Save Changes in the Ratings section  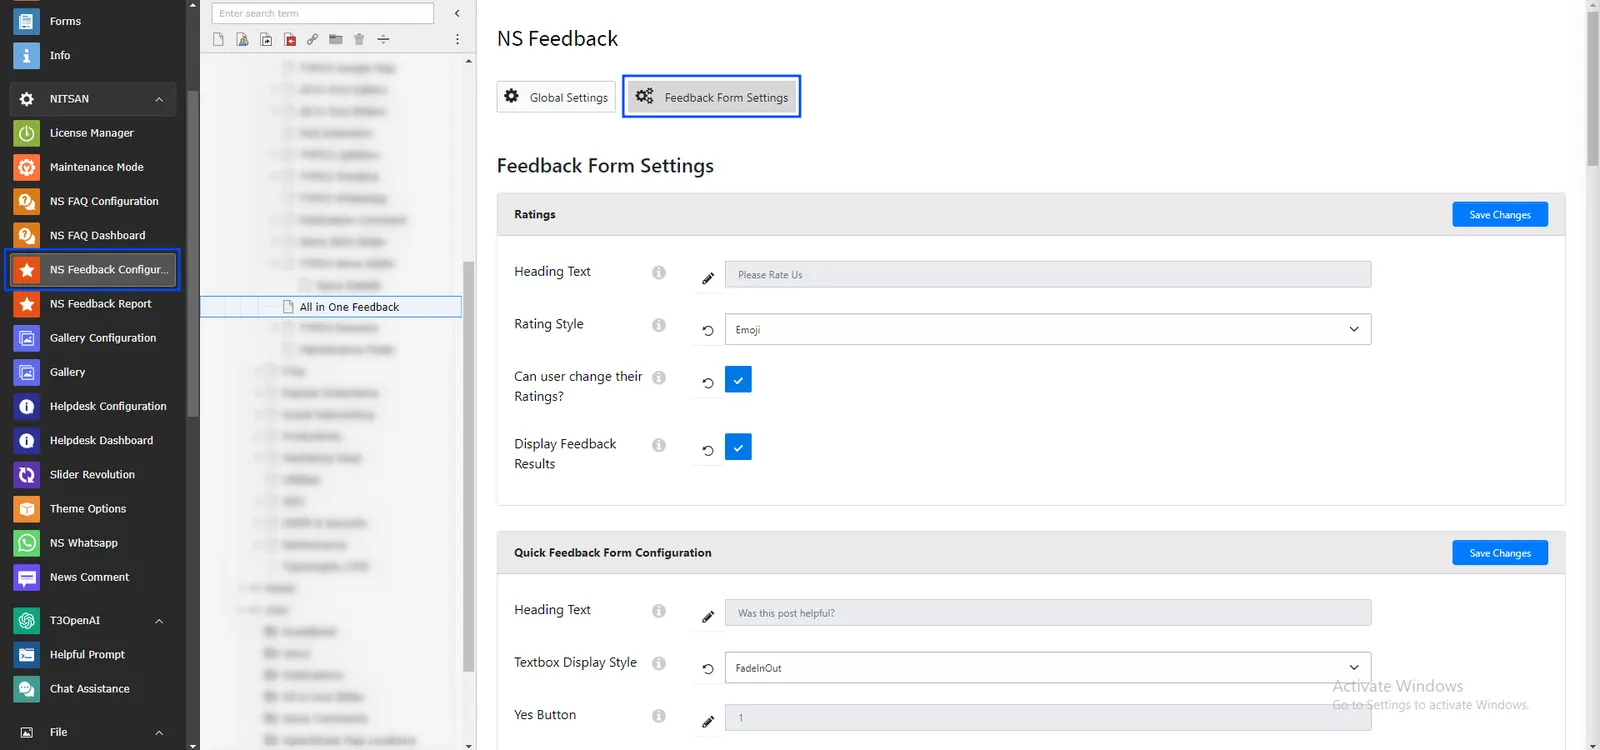pos(1500,215)
